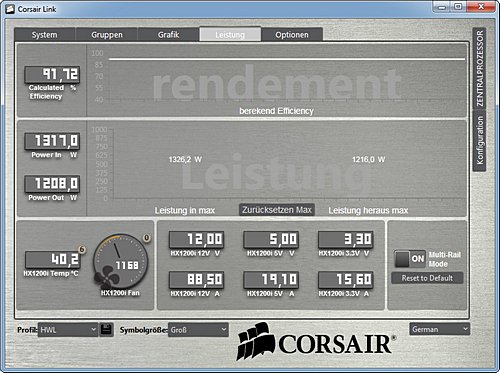
Task: Click the badge 6 on the temperature readout
Action: [x=82, y=249]
